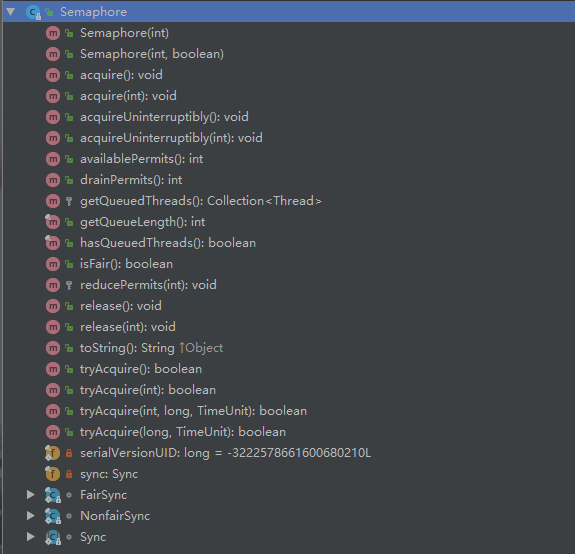The width and height of the screenshot is (575, 554).
Task: Click the field icon for serialVersionUID
Action: pos(52,453)
